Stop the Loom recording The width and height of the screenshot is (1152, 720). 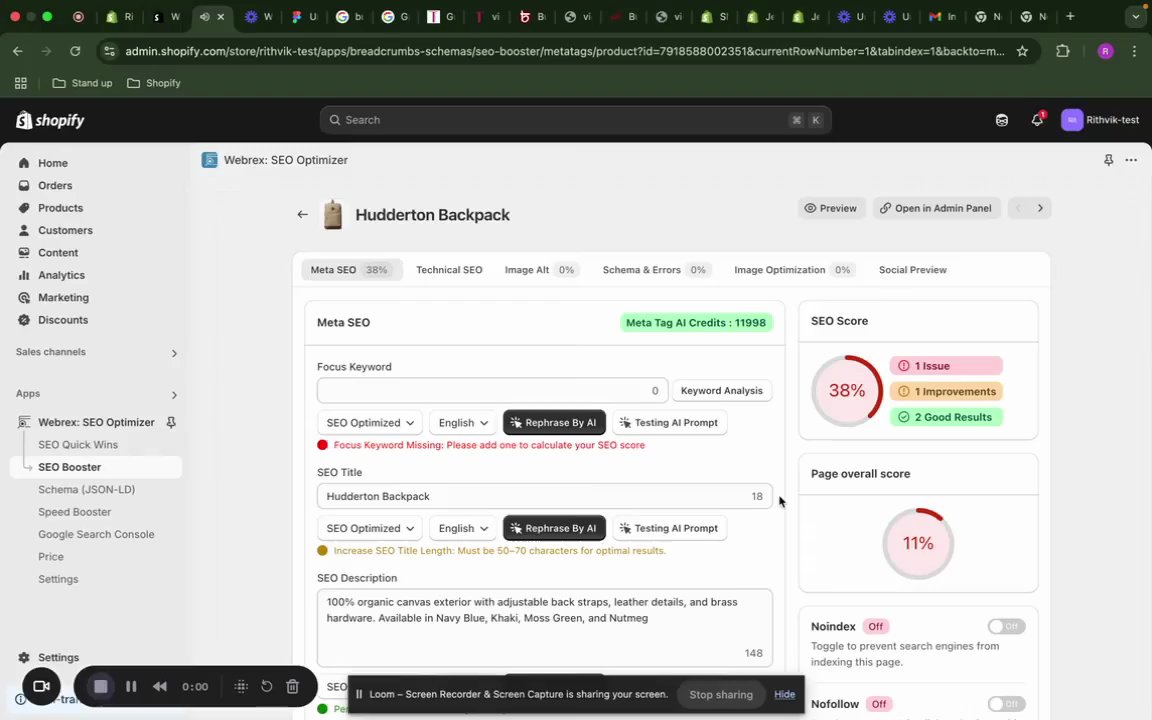[101, 686]
